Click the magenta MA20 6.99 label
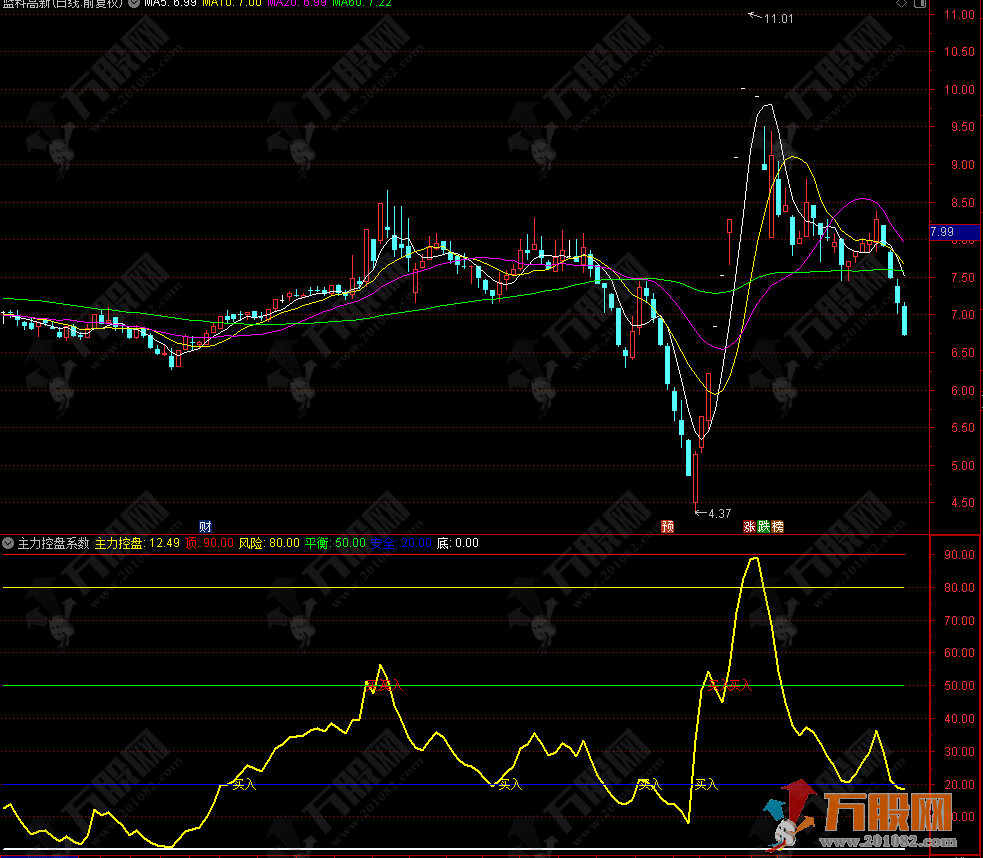 (297, 3)
